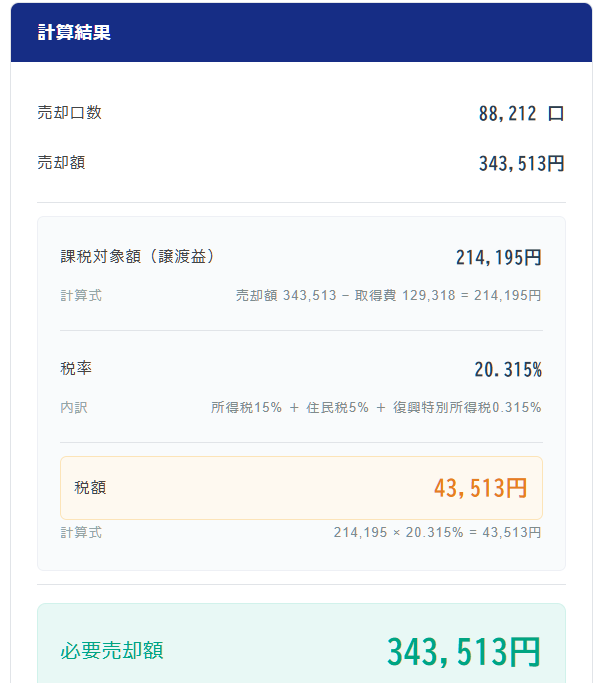Select the 売却額 row label
Viewport: 600px width, 683px height.
[x=61, y=162]
